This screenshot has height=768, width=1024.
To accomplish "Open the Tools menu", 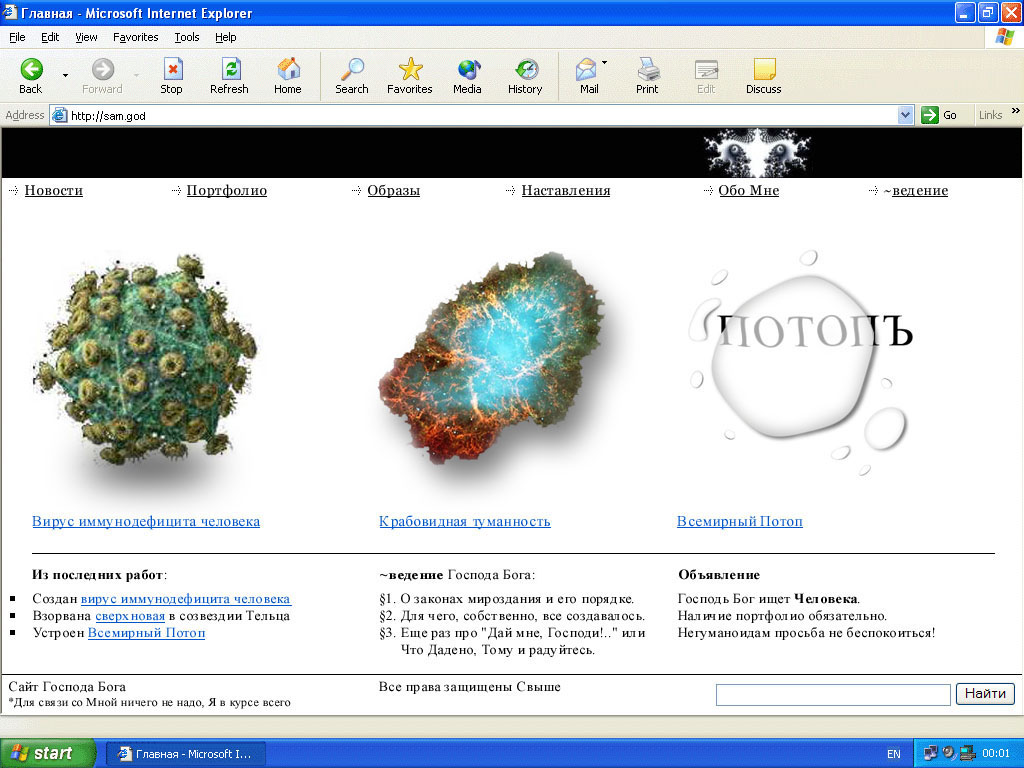I will pos(187,37).
